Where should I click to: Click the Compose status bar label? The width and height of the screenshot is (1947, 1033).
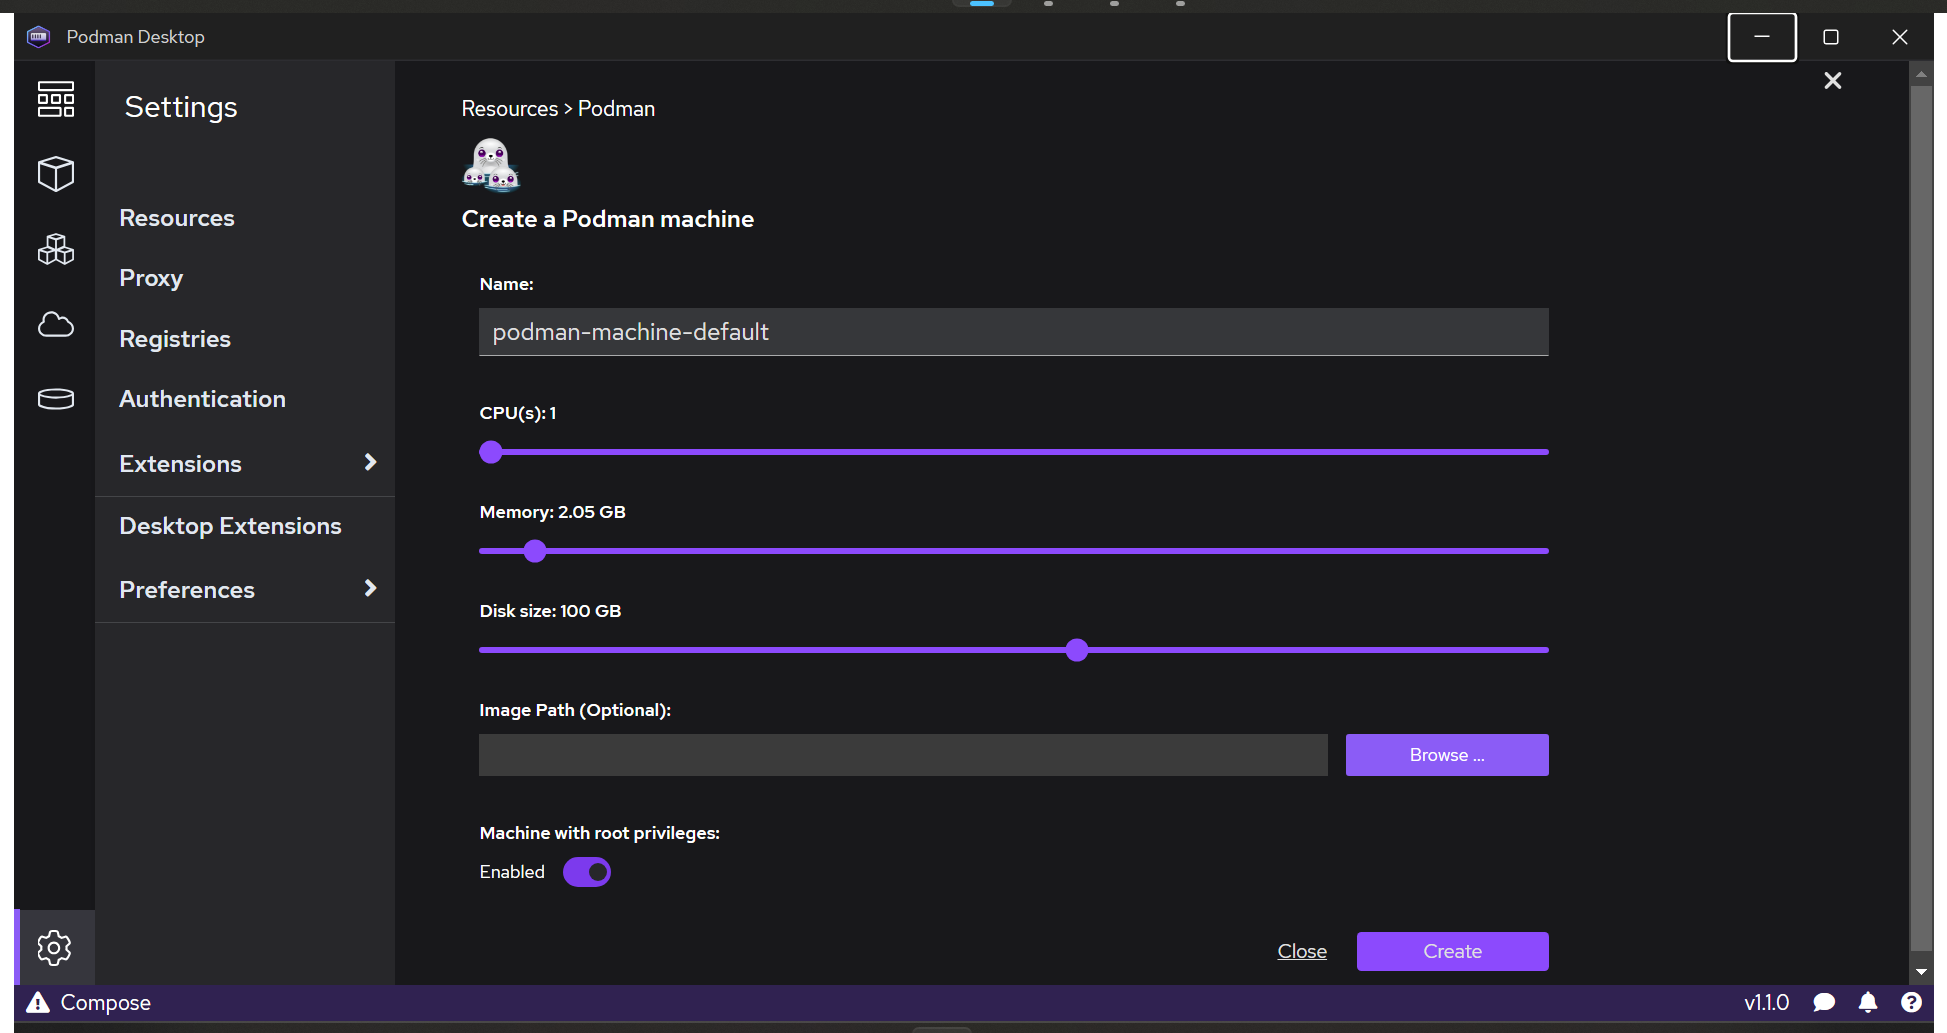tap(106, 1002)
